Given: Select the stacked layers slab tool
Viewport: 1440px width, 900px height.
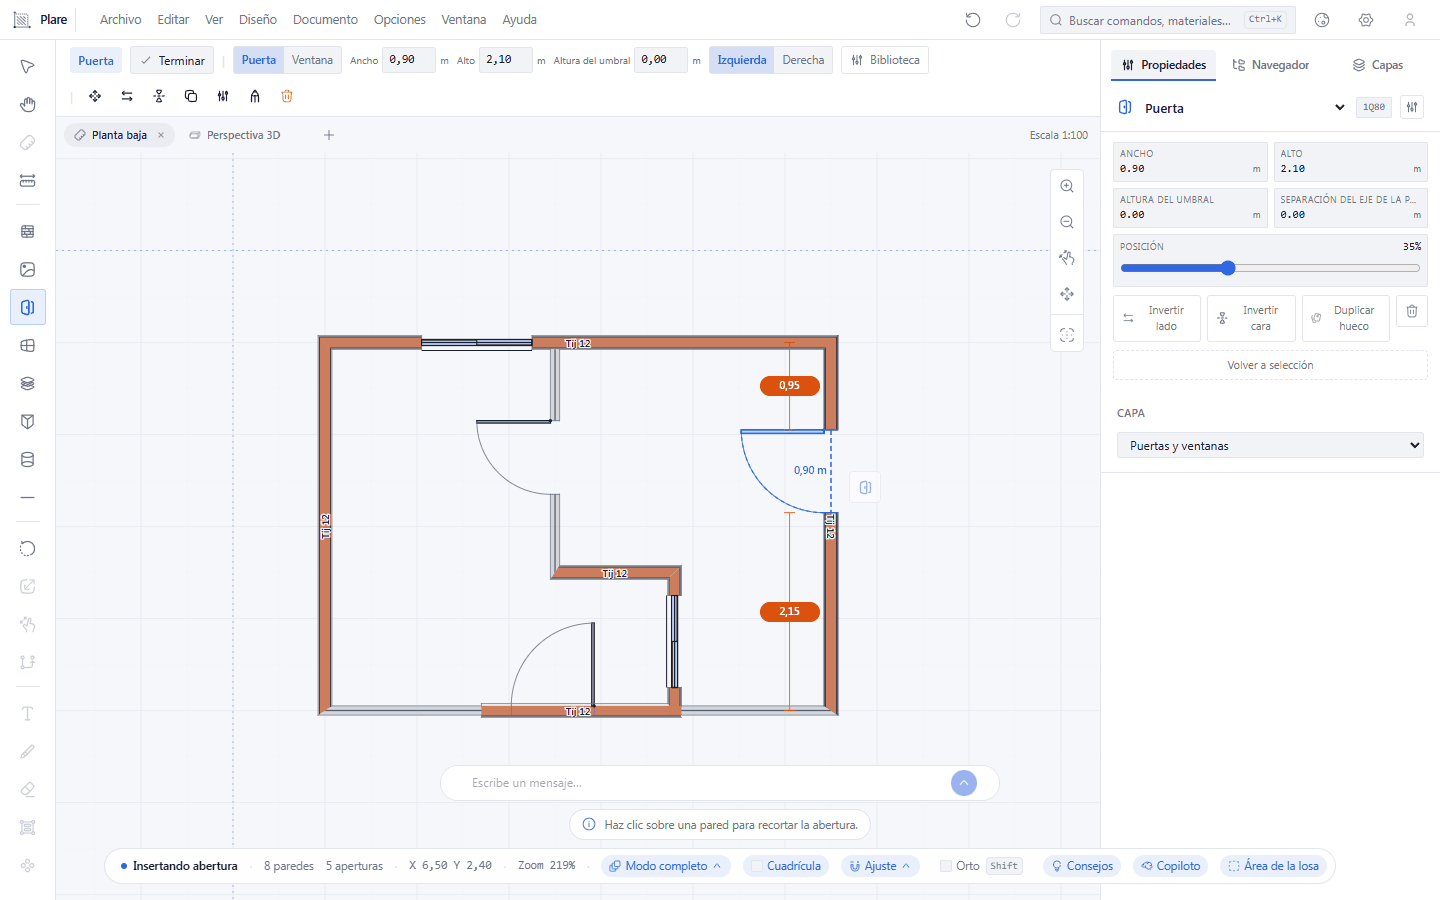Looking at the screenshot, I should 28,384.
